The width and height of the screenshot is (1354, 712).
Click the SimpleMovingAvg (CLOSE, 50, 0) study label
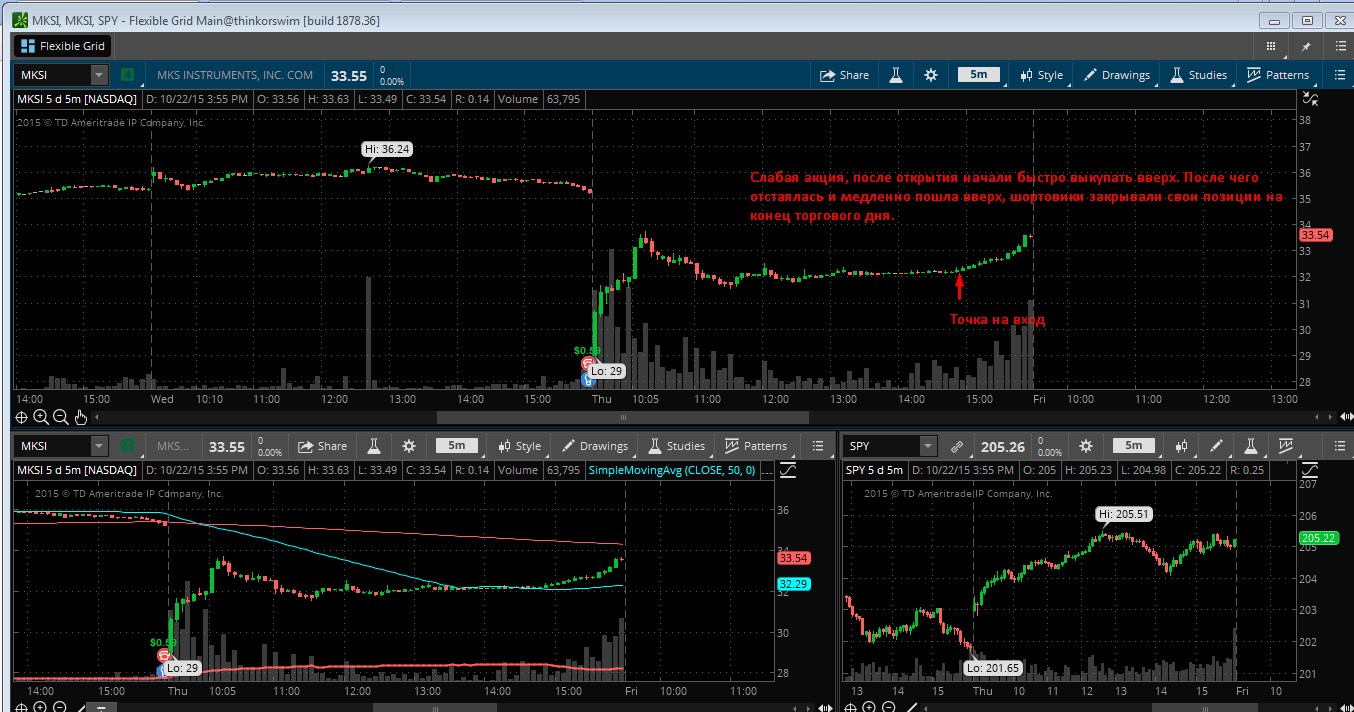click(671, 470)
